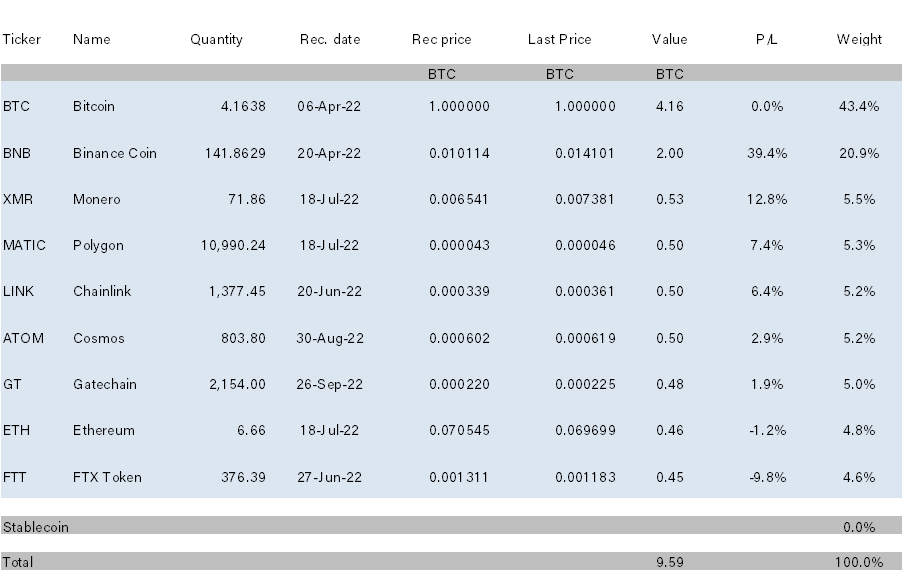Click rec price 0.000339
Screen dimensions: 903x571
tap(460, 291)
